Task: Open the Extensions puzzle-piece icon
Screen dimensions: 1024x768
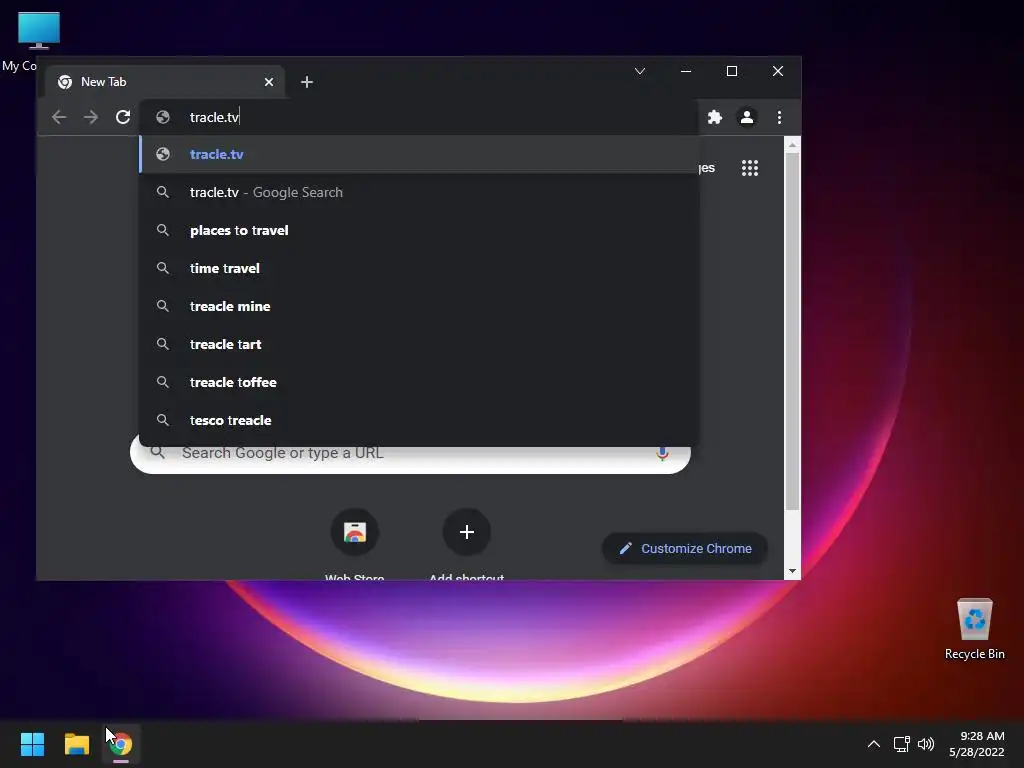Action: coord(715,117)
